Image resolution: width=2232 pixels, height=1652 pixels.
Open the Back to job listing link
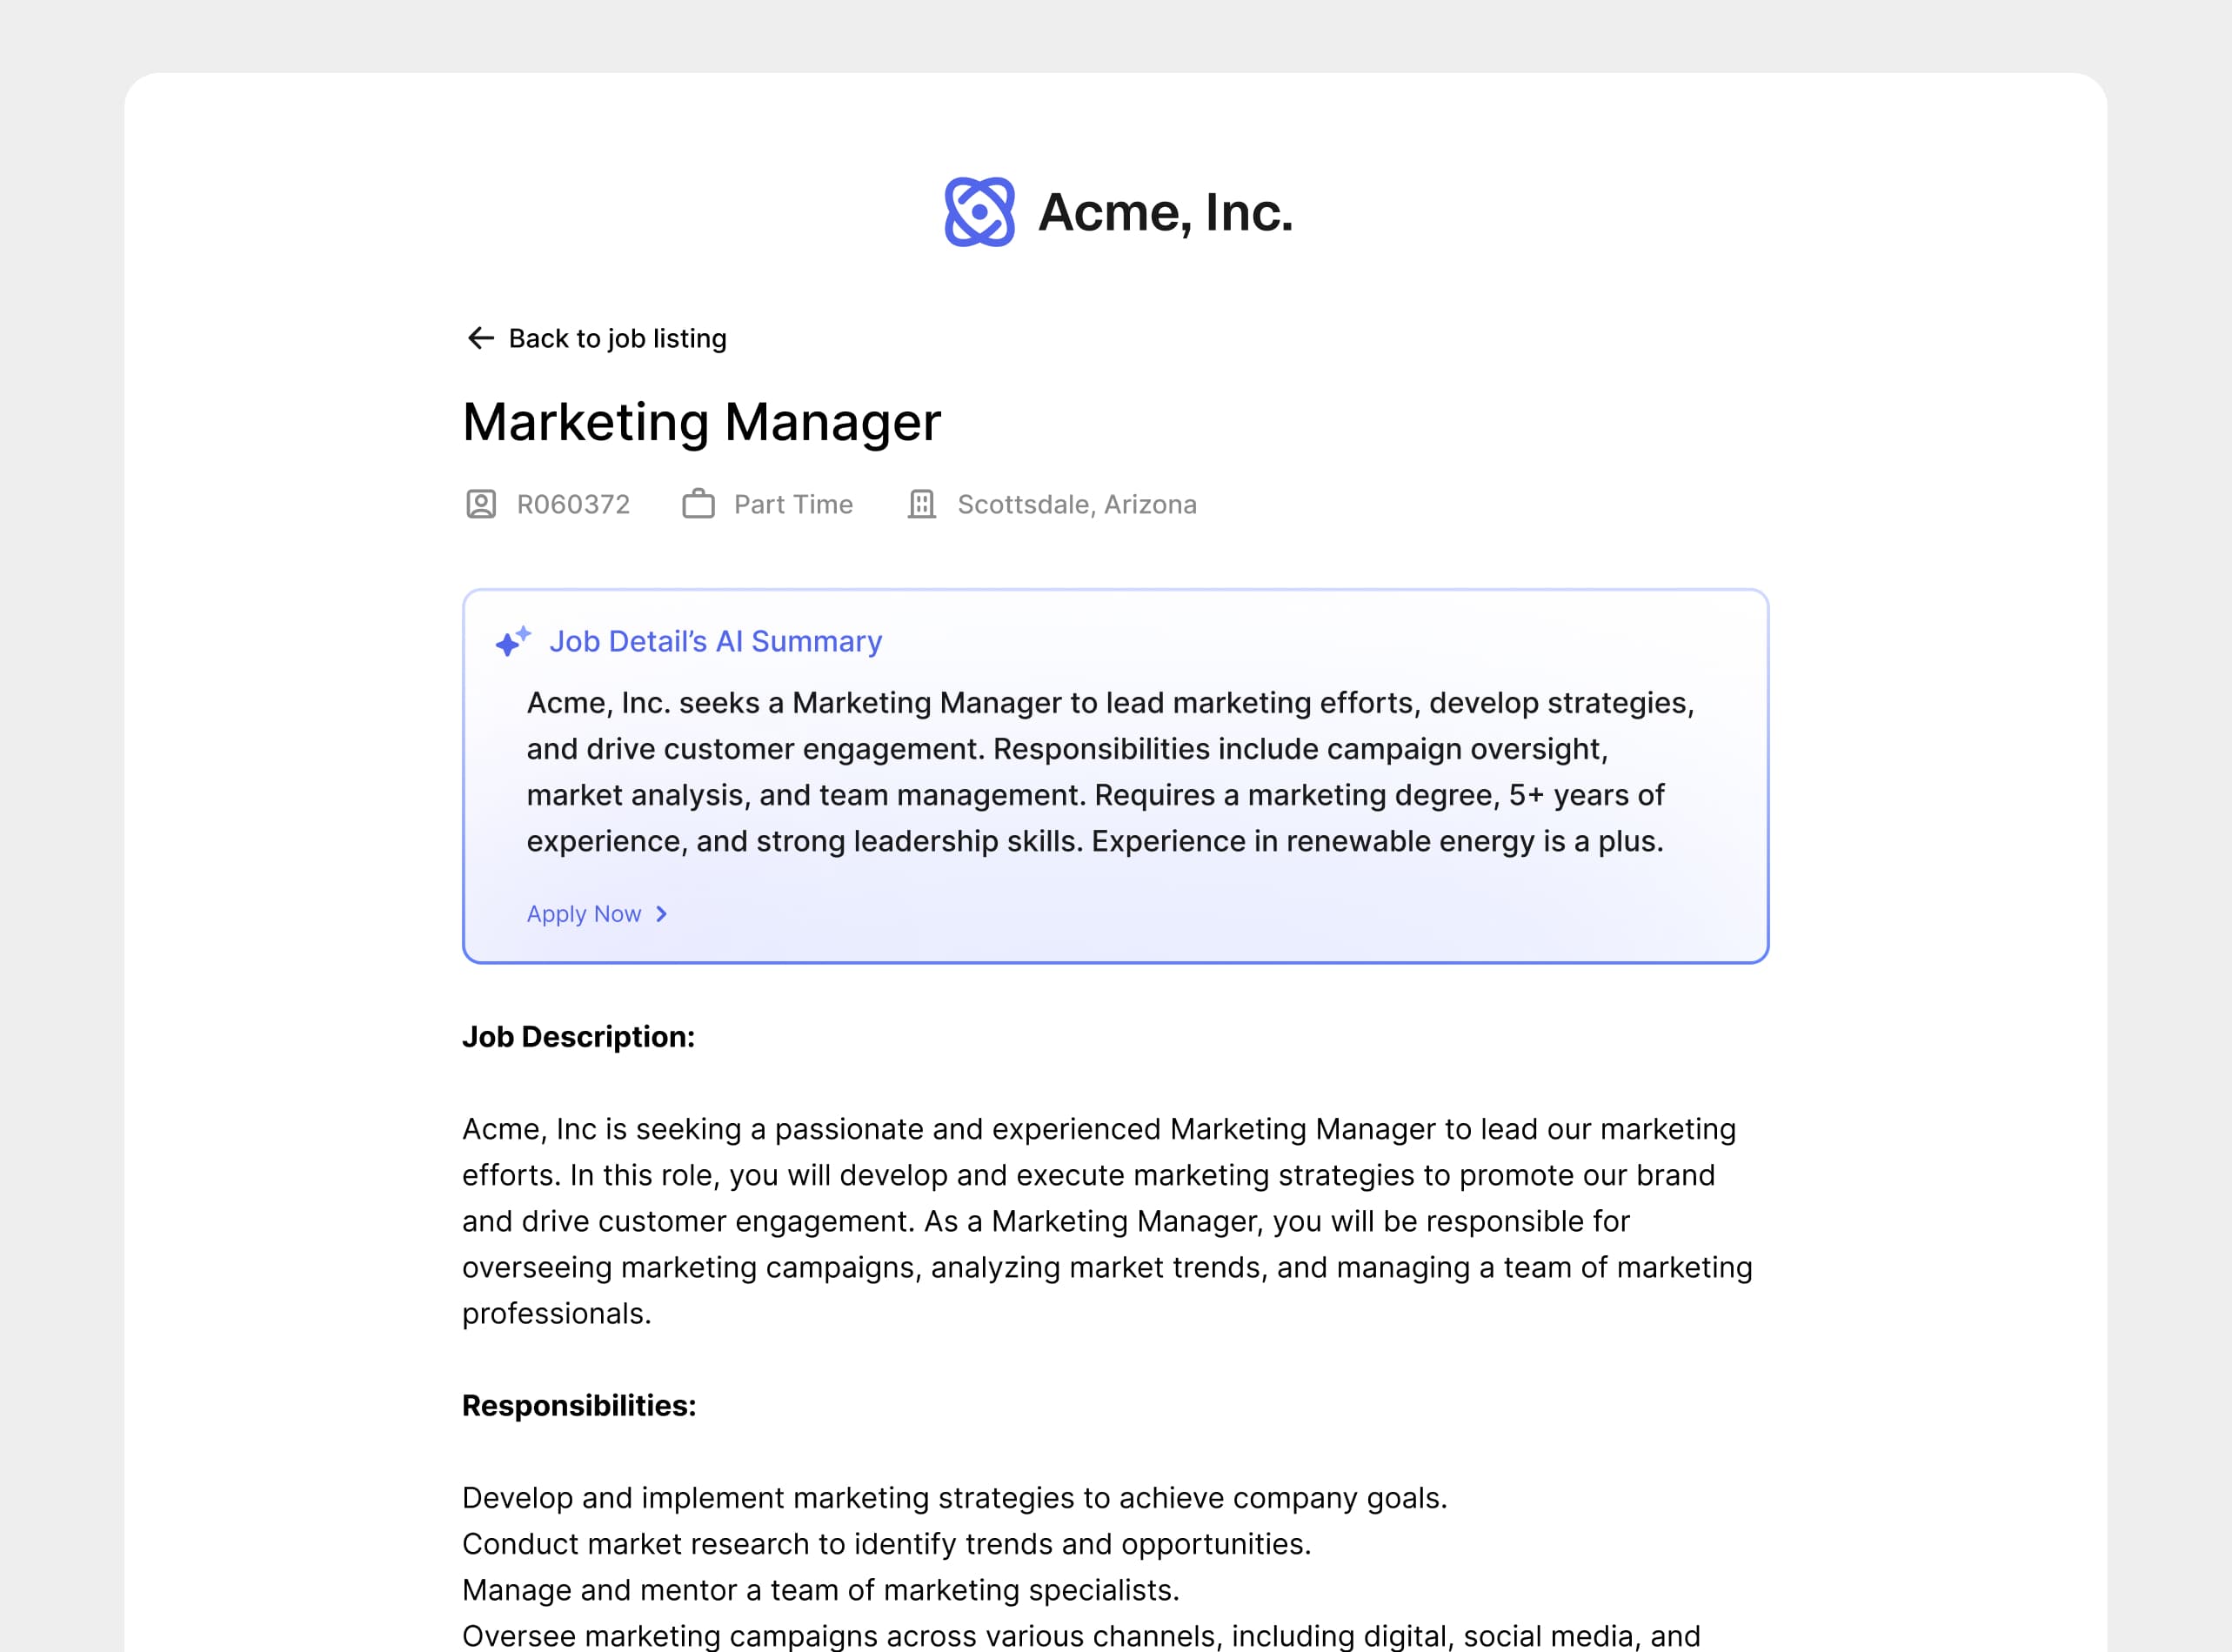pos(617,338)
